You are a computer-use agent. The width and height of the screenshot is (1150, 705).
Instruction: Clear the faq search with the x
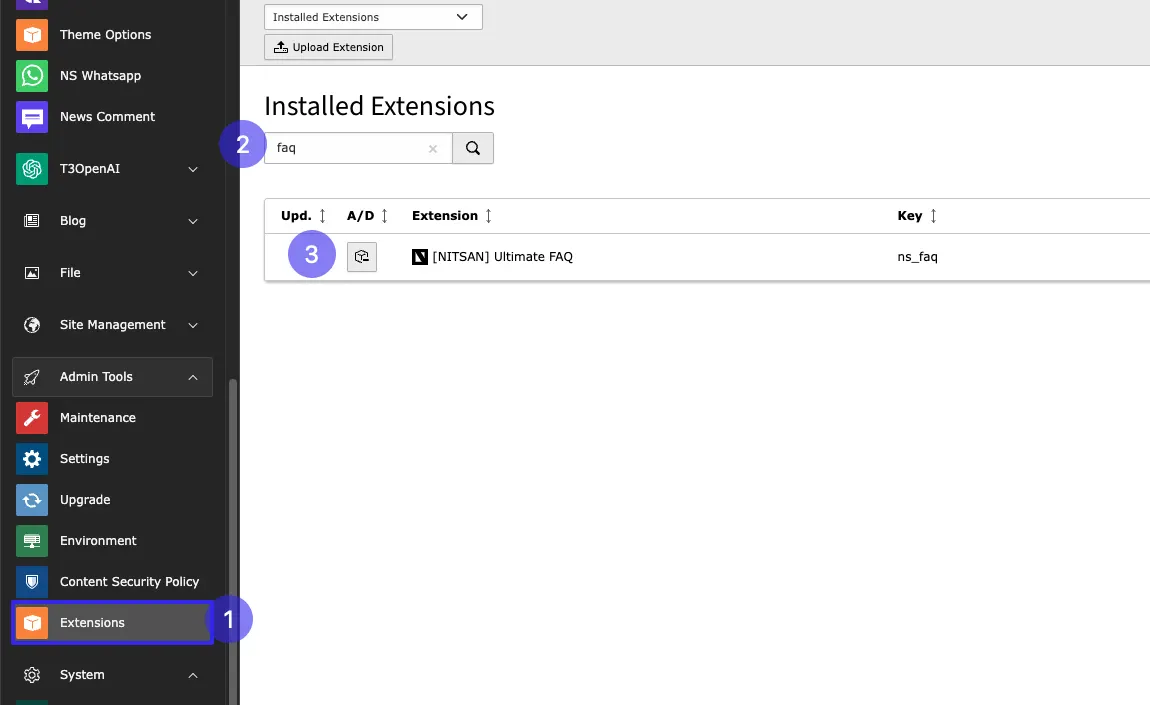tap(433, 149)
